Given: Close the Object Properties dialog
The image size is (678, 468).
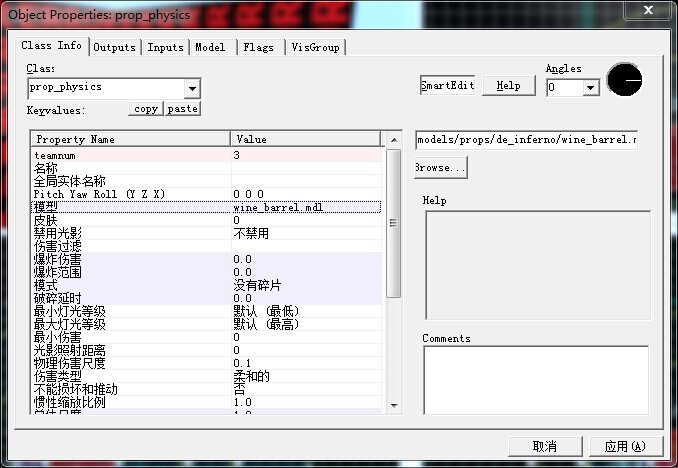Looking at the screenshot, I should point(649,10).
